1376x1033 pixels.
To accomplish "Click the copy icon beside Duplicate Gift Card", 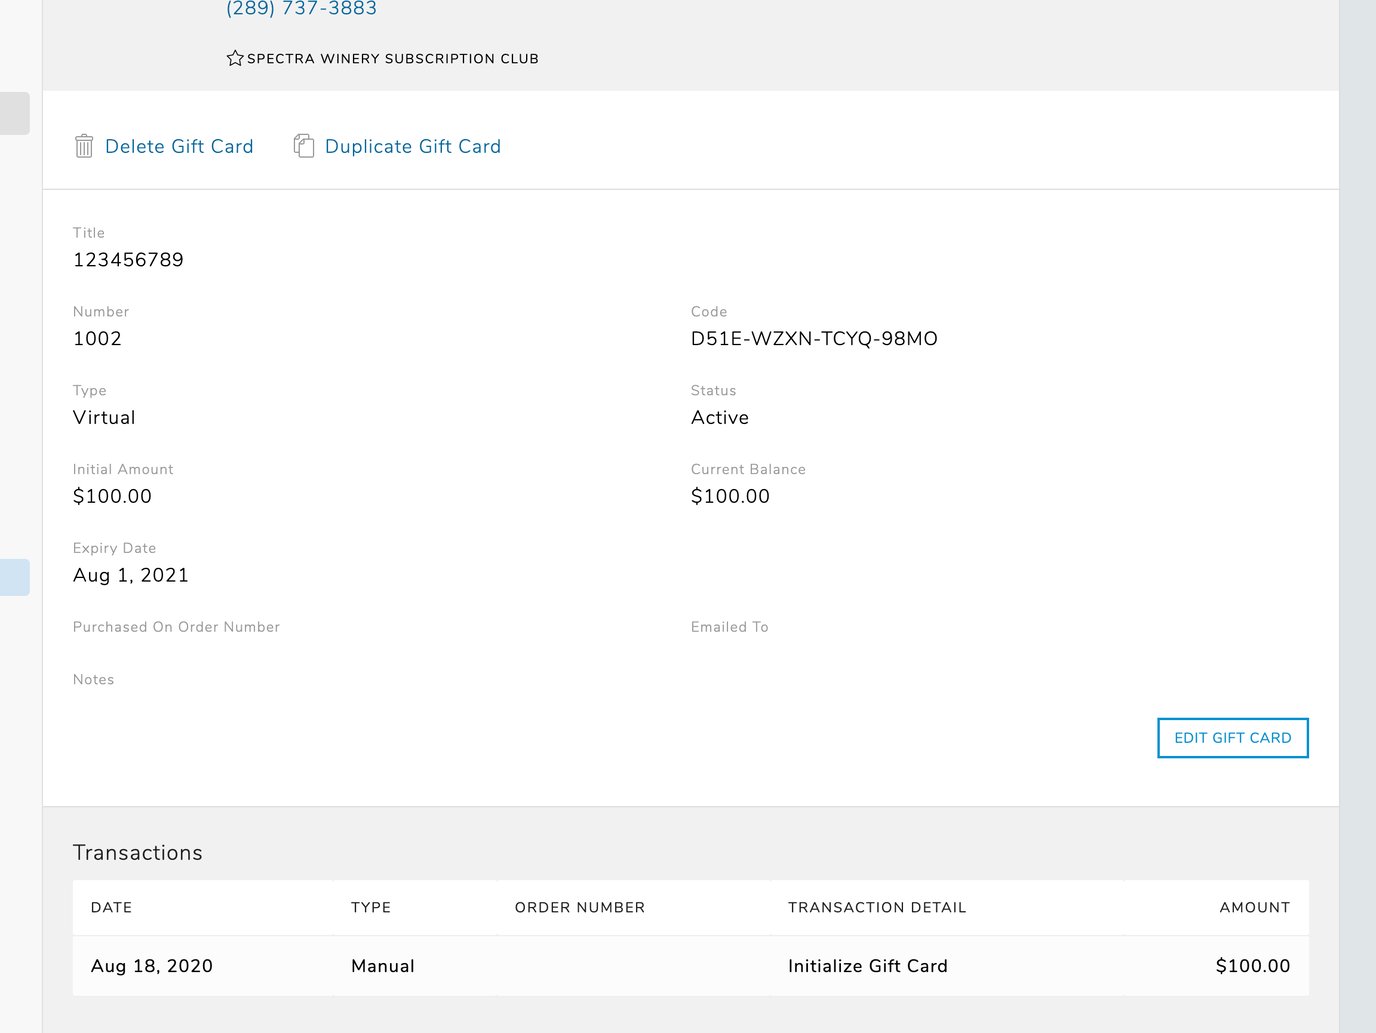I will (303, 145).
